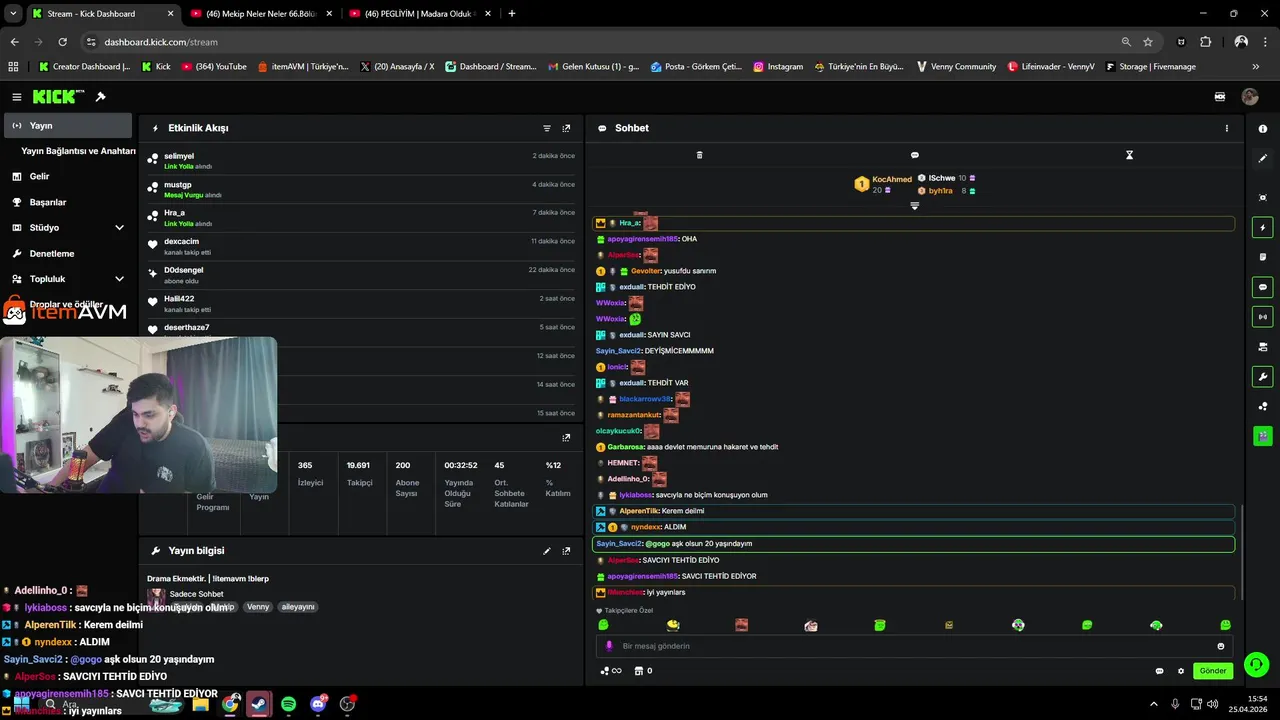Viewport: 1280px width, 720px height.
Task: Pop out the stream statistics panel
Action: point(566,437)
